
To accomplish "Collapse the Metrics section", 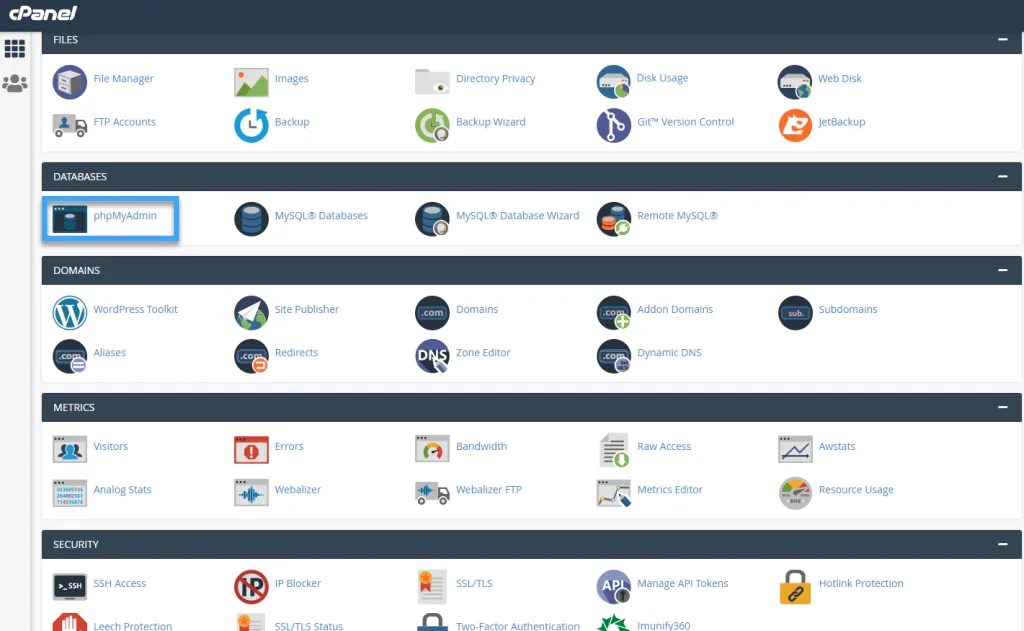I will pos(1002,407).
